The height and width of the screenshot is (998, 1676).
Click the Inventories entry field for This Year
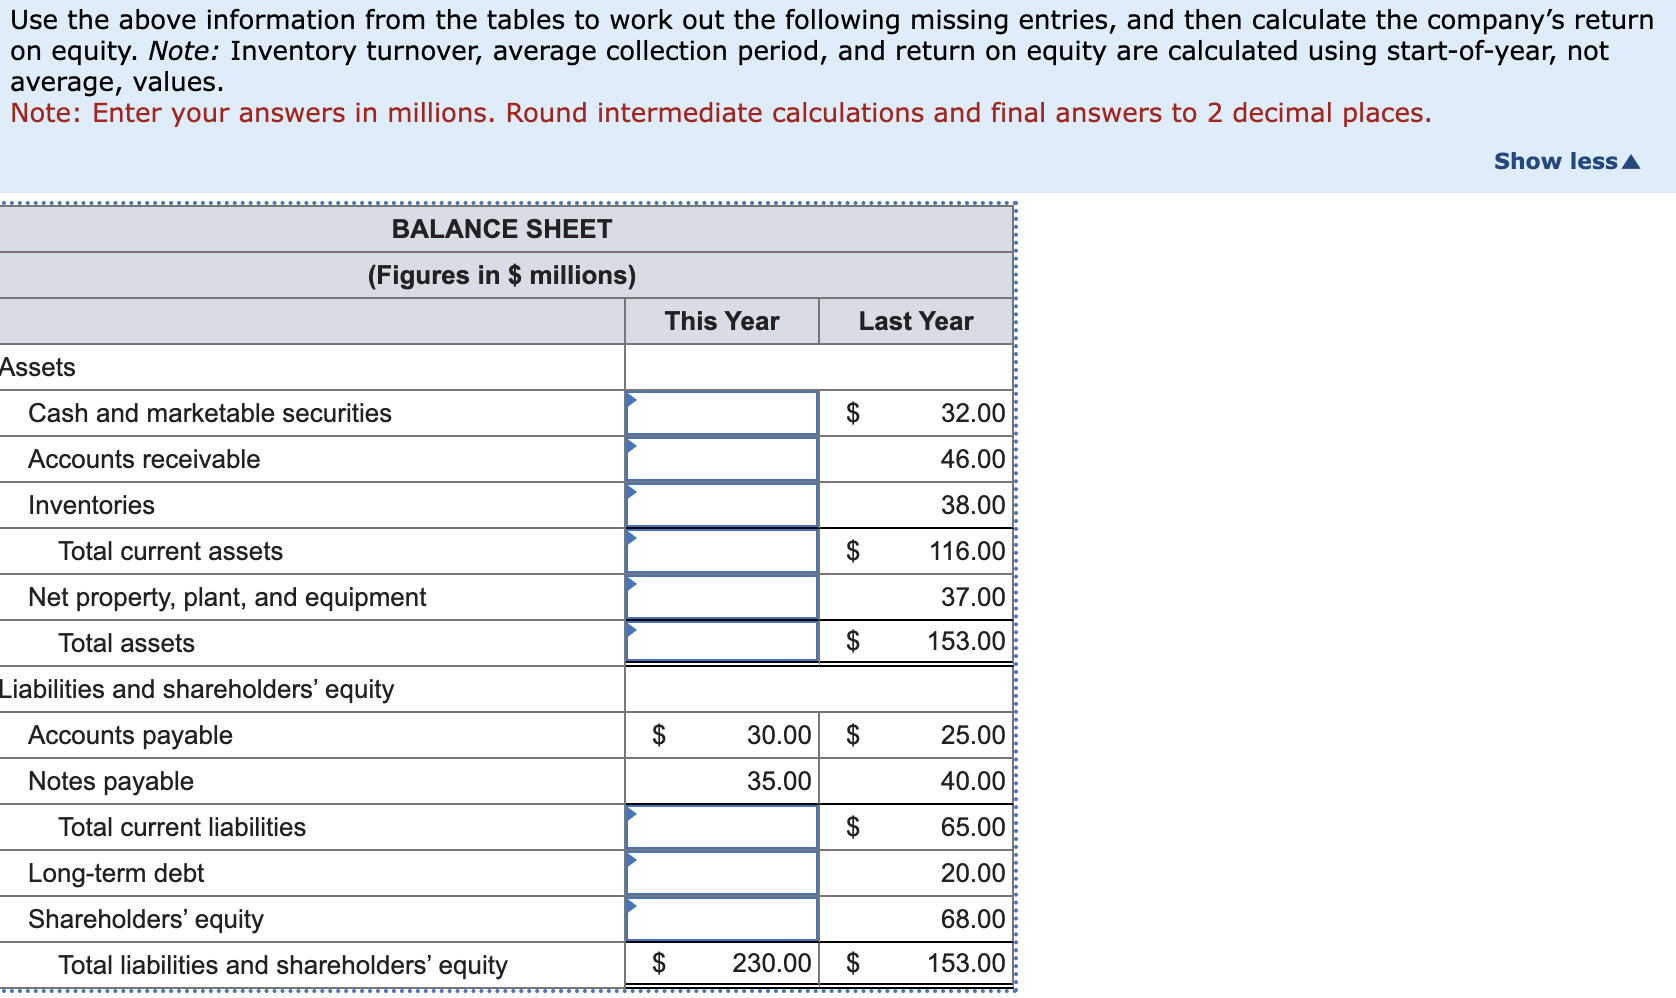722,505
